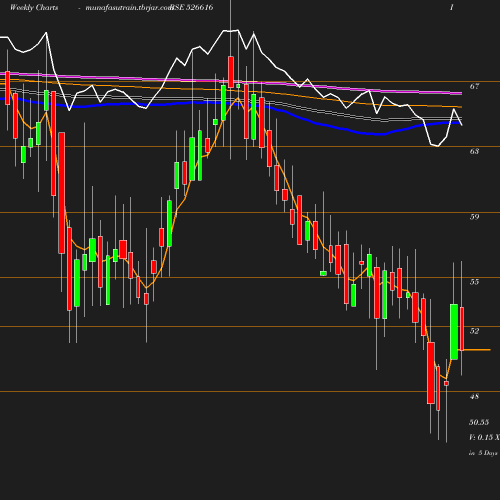This screenshot has width=500, height=500.
Task: Click the price axis label 63
Action: (474, 151)
